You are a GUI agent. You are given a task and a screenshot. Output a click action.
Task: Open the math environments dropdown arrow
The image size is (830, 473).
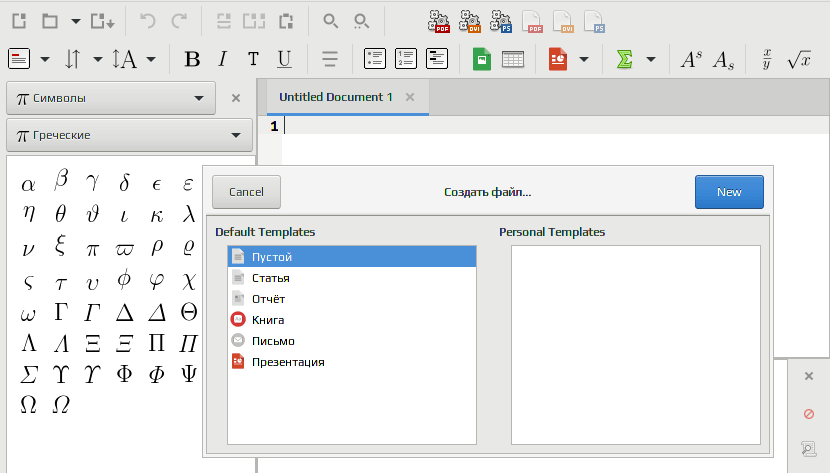point(651,59)
